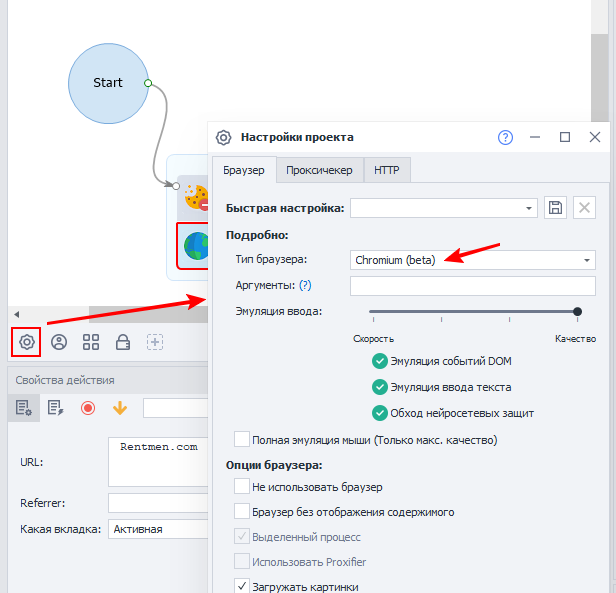This screenshot has width=616, height=593.
Task: Click the URL text field
Action: 158,462
